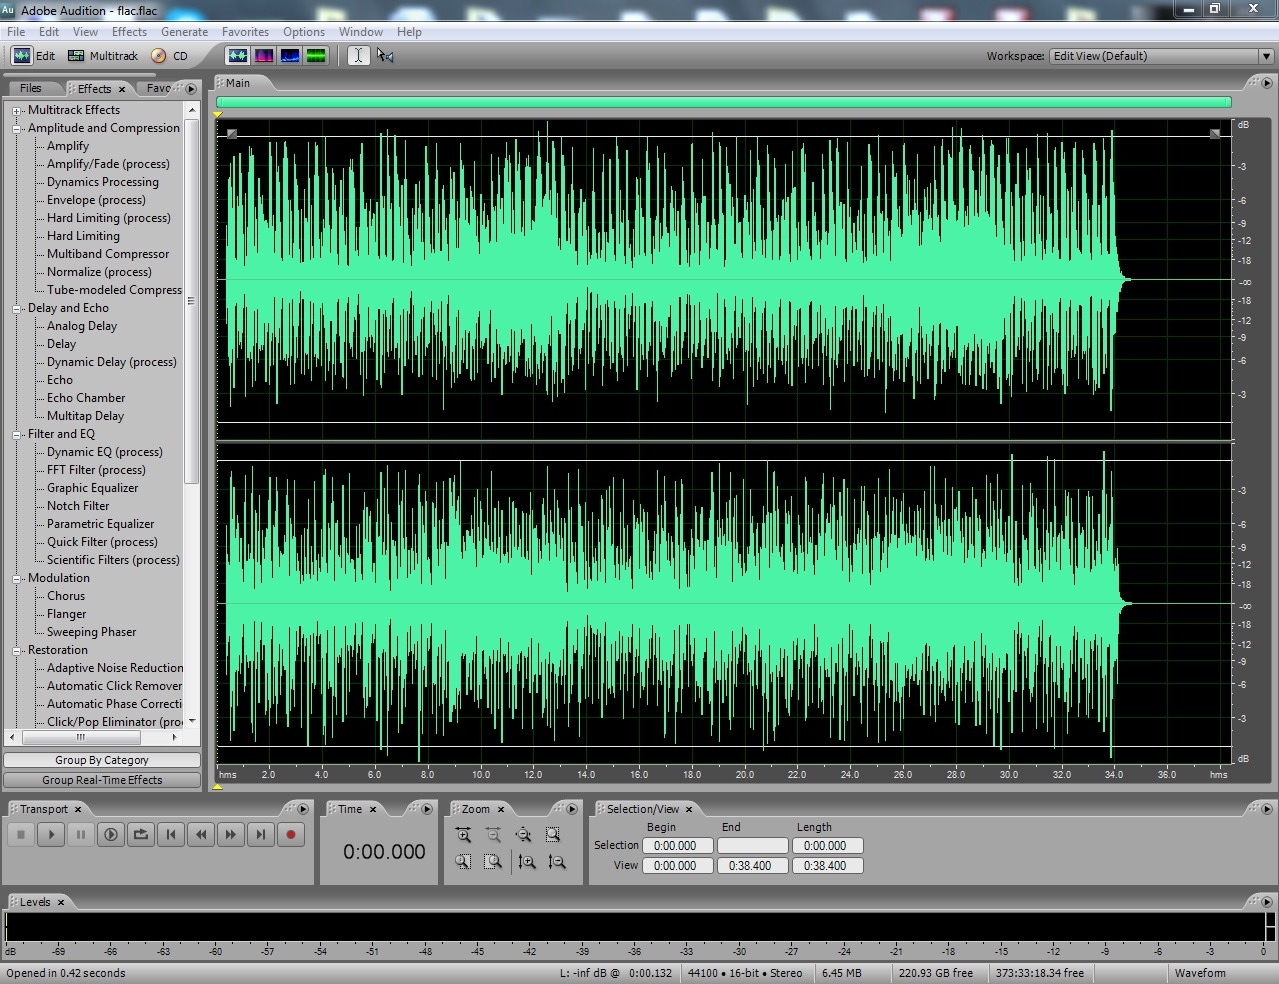Screen dimensions: 1279x984
Task: Toggle the Edit view button
Action: (35, 56)
